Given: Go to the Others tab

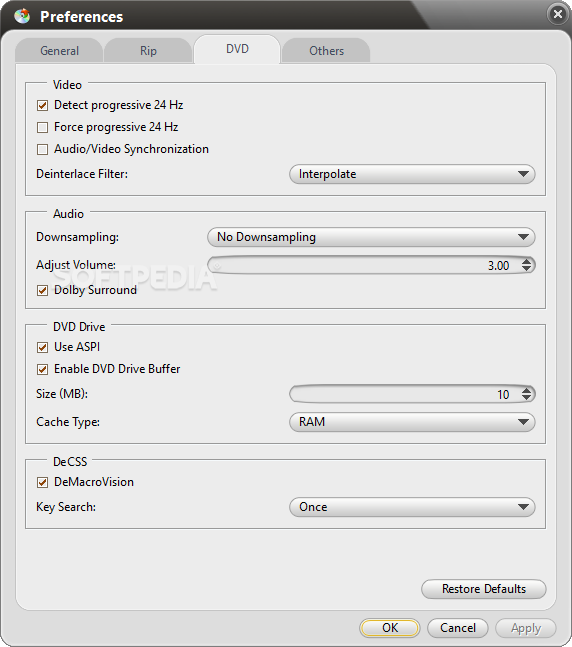Looking at the screenshot, I should click(x=326, y=51).
